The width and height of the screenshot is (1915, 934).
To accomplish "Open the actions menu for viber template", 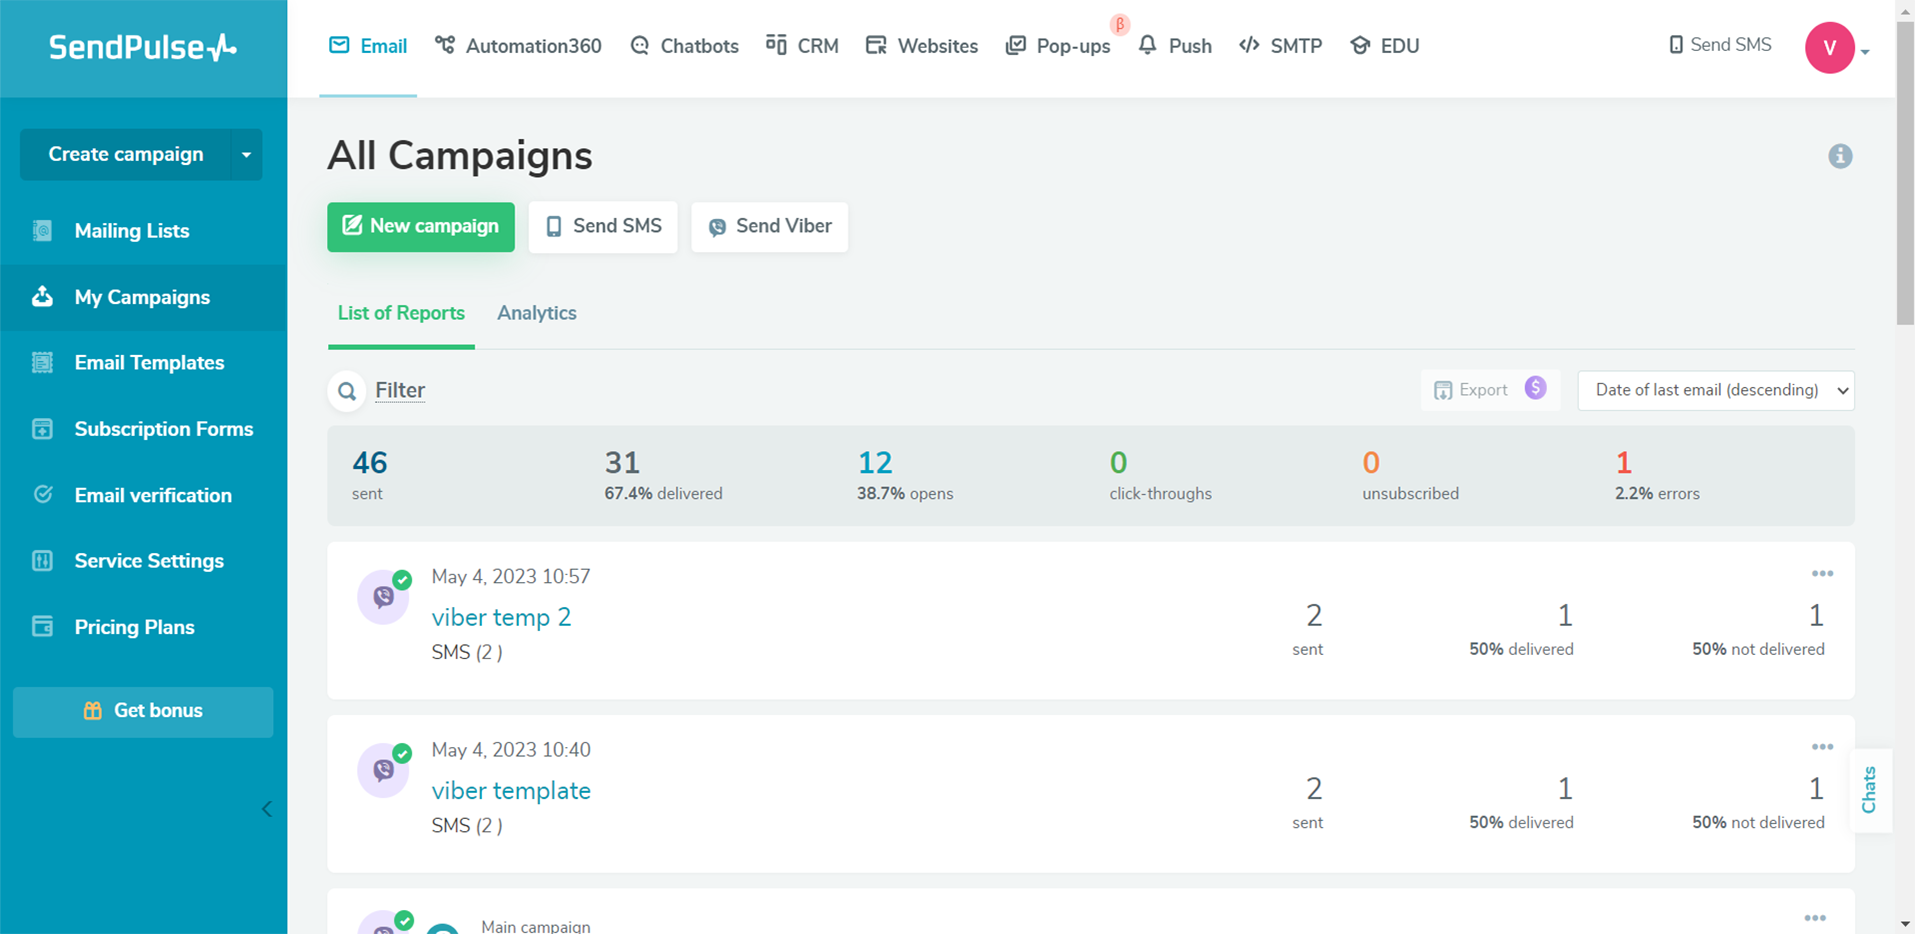I will click(x=1821, y=746).
